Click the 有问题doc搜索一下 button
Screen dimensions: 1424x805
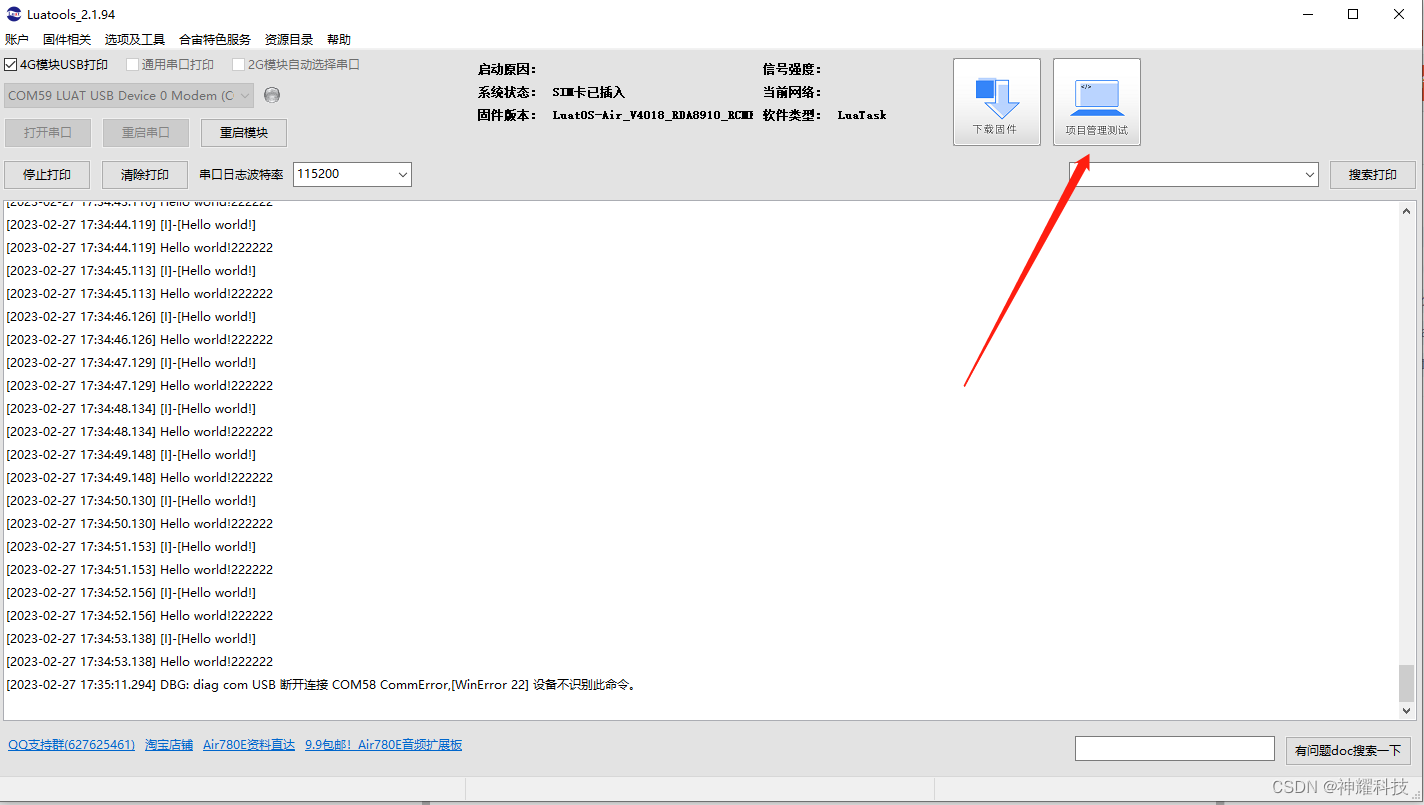click(1348, 749)
